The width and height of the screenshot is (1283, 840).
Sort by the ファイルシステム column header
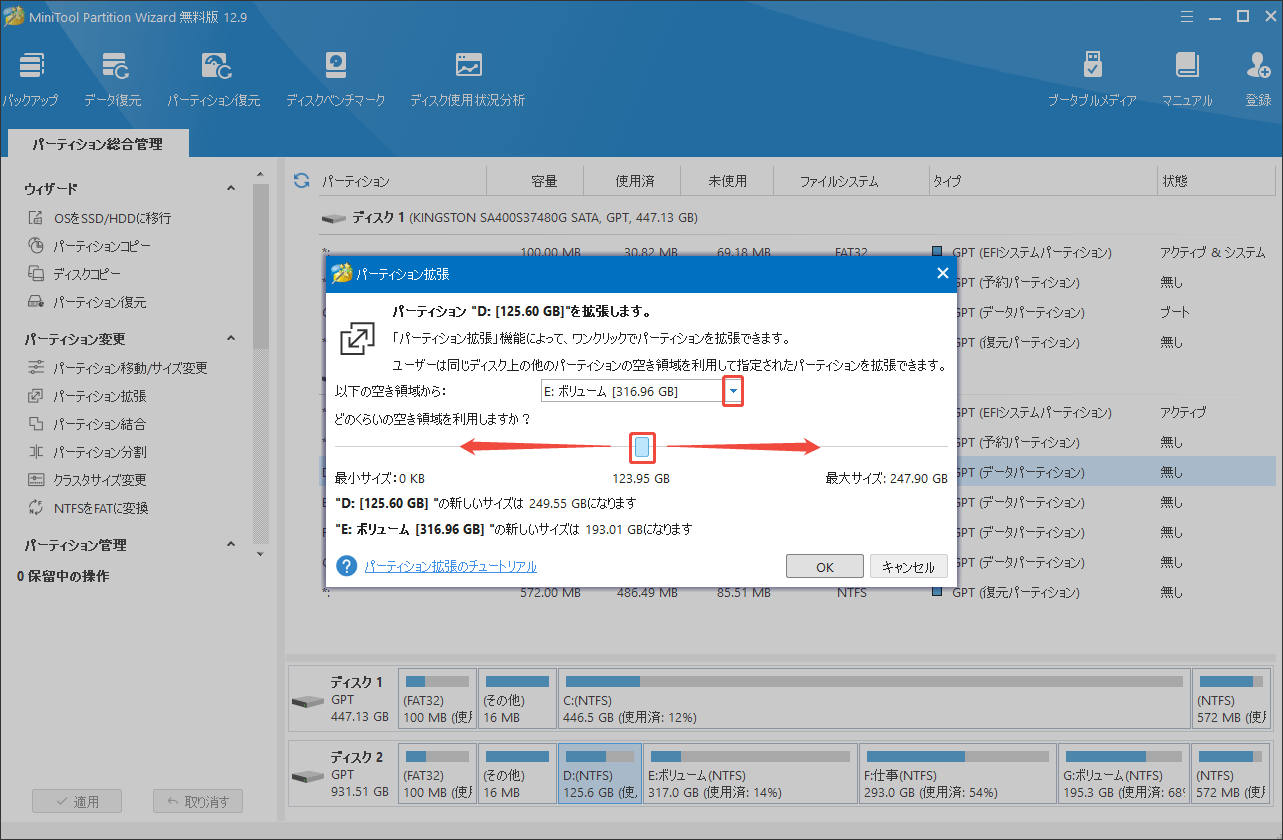(839, 181)
